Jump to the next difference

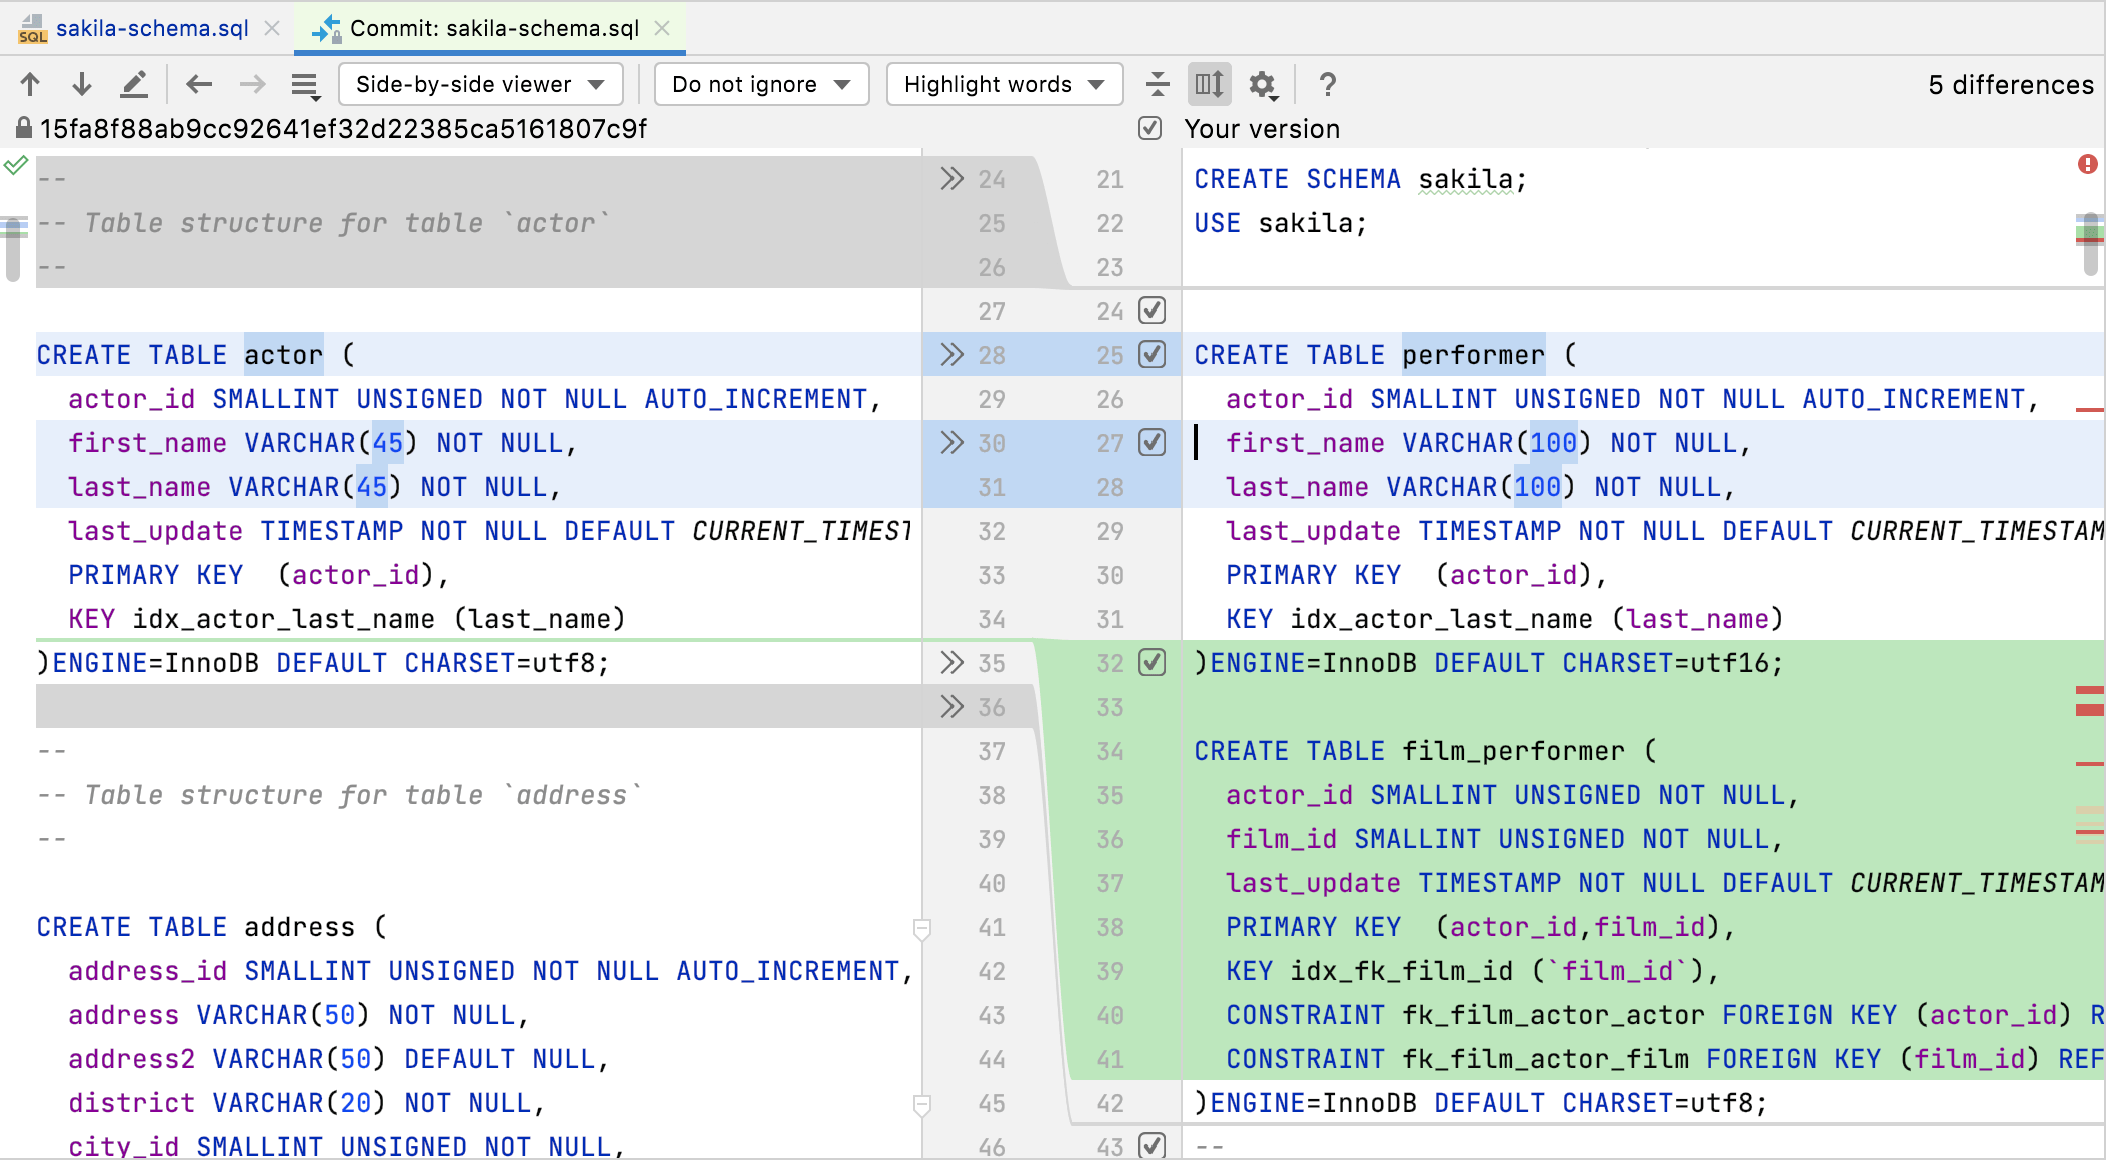[x=81, y=84]
